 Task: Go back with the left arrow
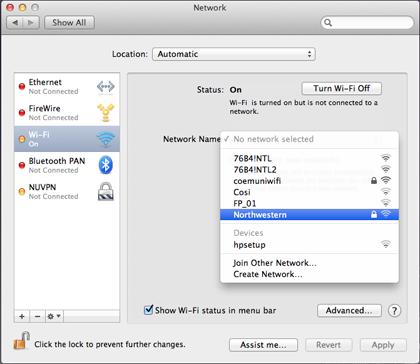pyautogui.click(x=15, y=23)
